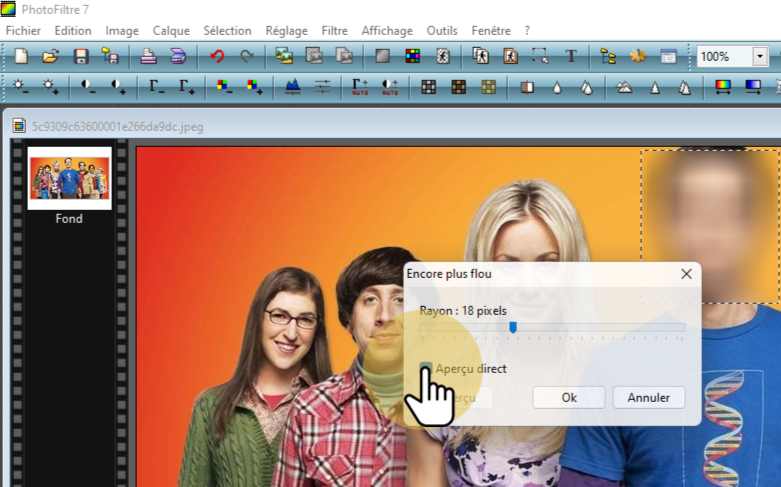Click the 100% zoom input field
This screenshot has width=781, height=487.
coord(725,56)
